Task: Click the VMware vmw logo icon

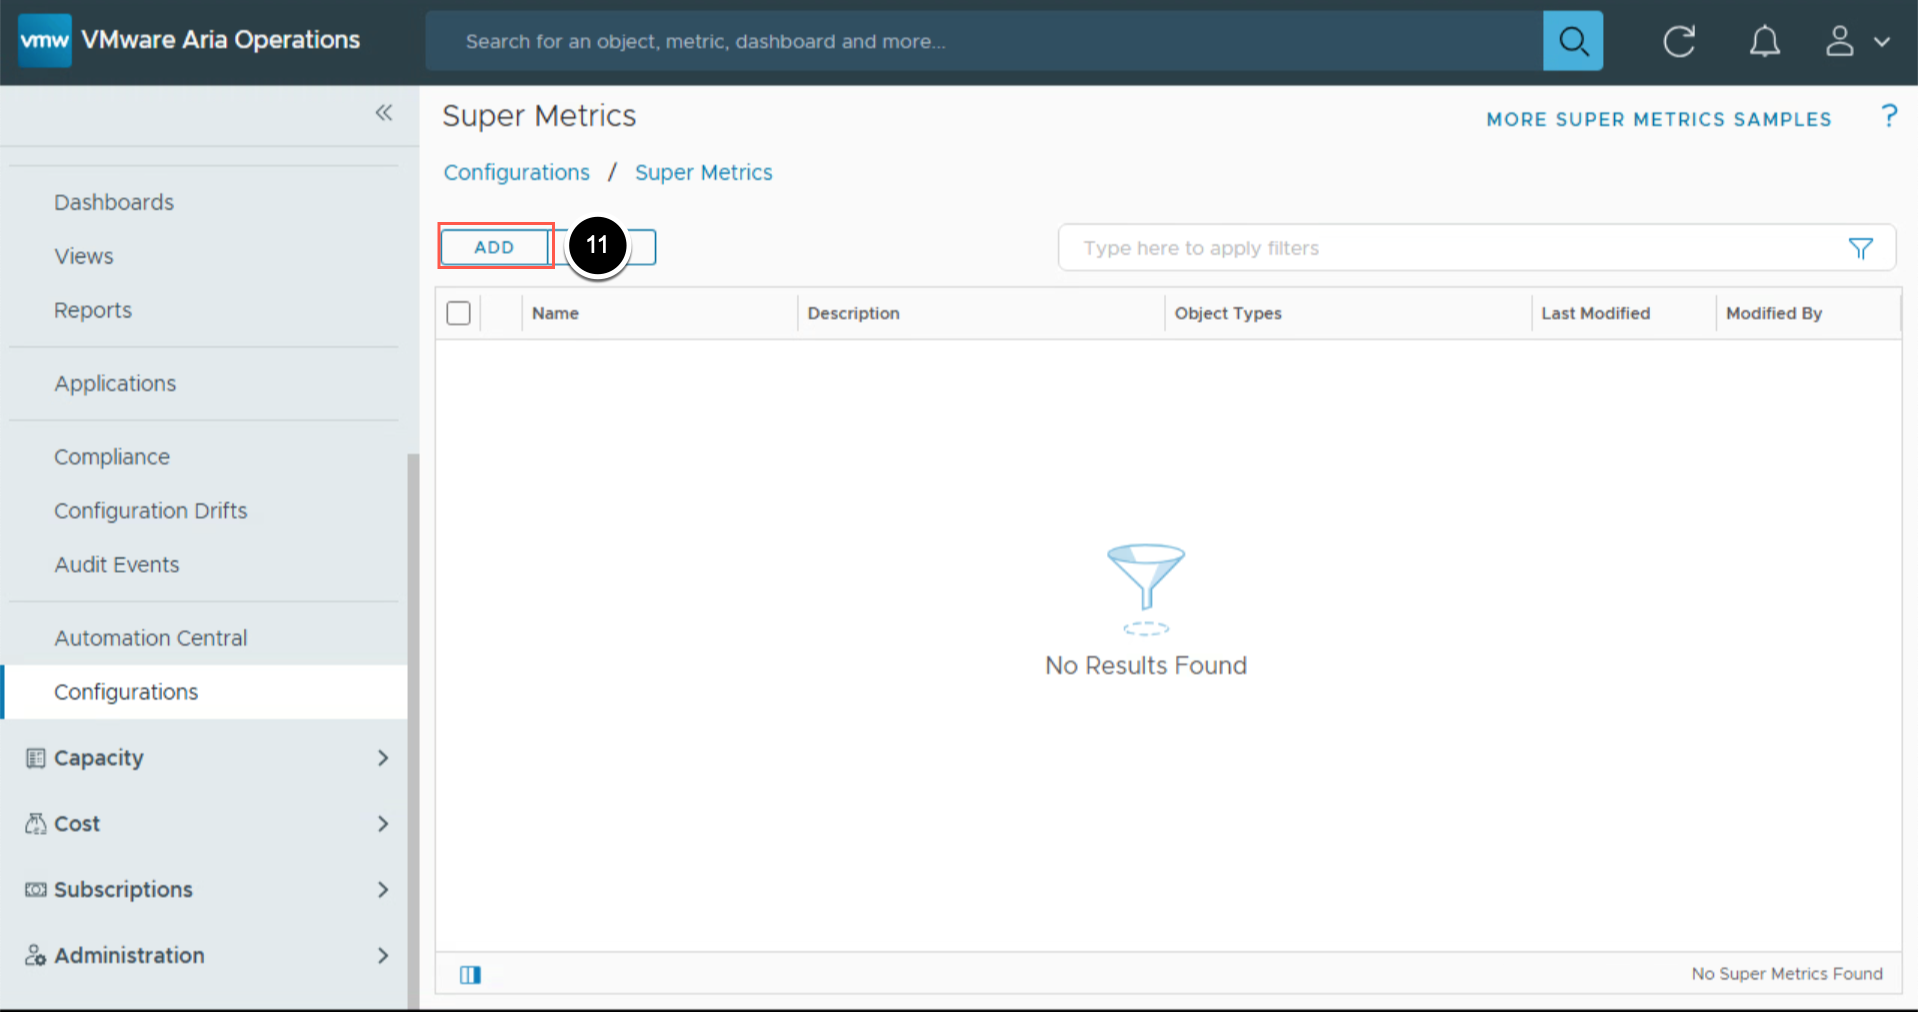Action: click(x=45, y=40)
